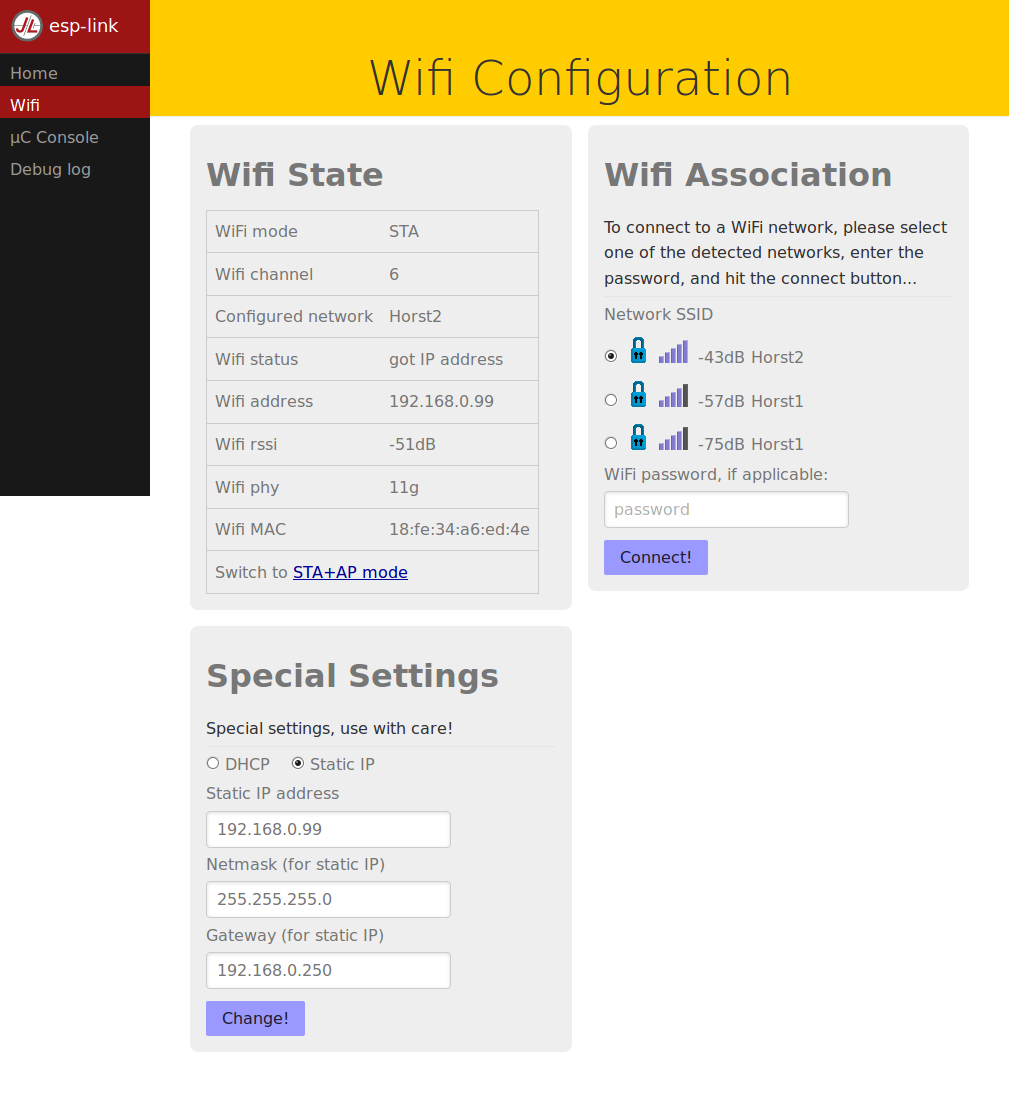
Task: Click the Wifi Association heading
Action: coord(748,175)
